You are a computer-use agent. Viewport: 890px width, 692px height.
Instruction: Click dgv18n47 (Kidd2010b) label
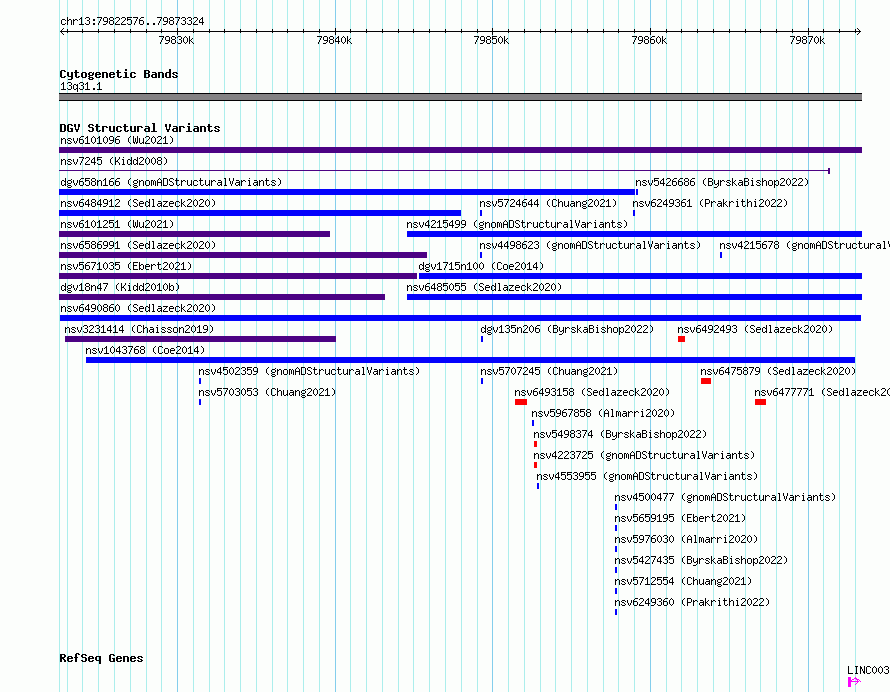(120, 287)
